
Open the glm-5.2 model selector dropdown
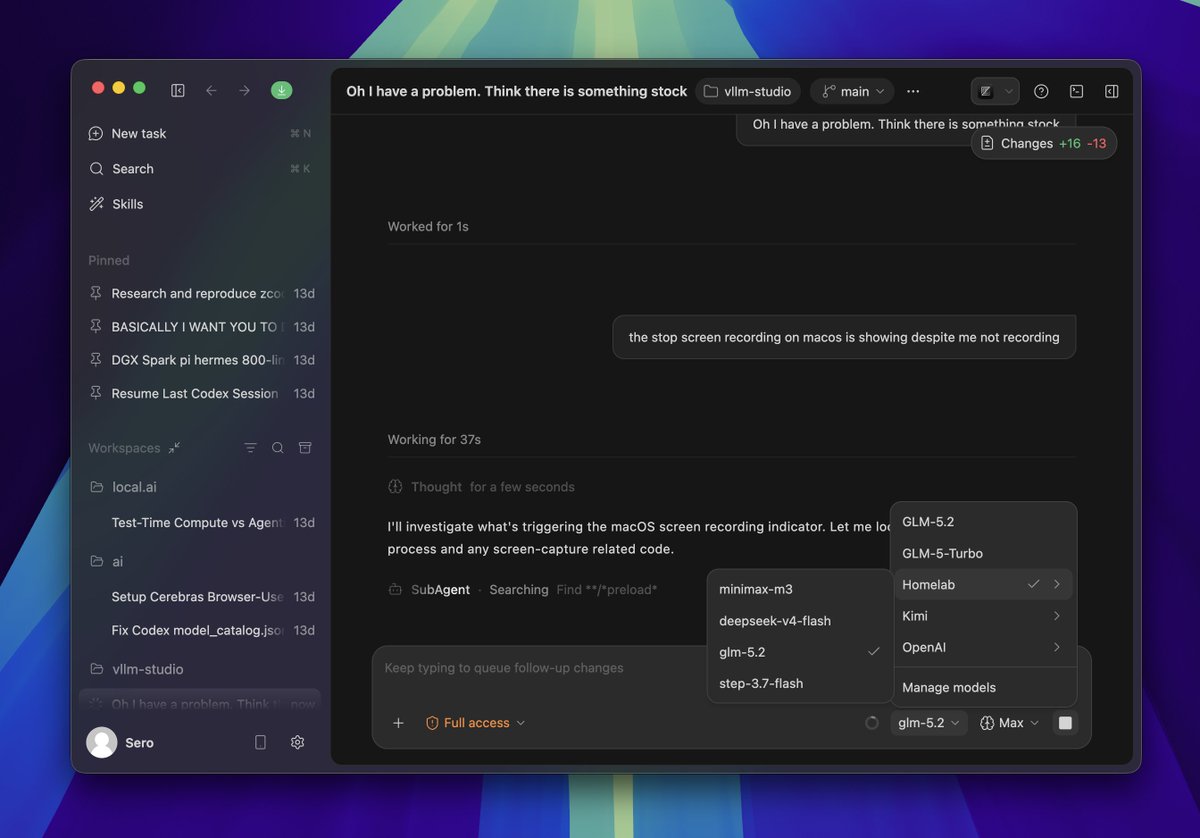coord(929,723)
